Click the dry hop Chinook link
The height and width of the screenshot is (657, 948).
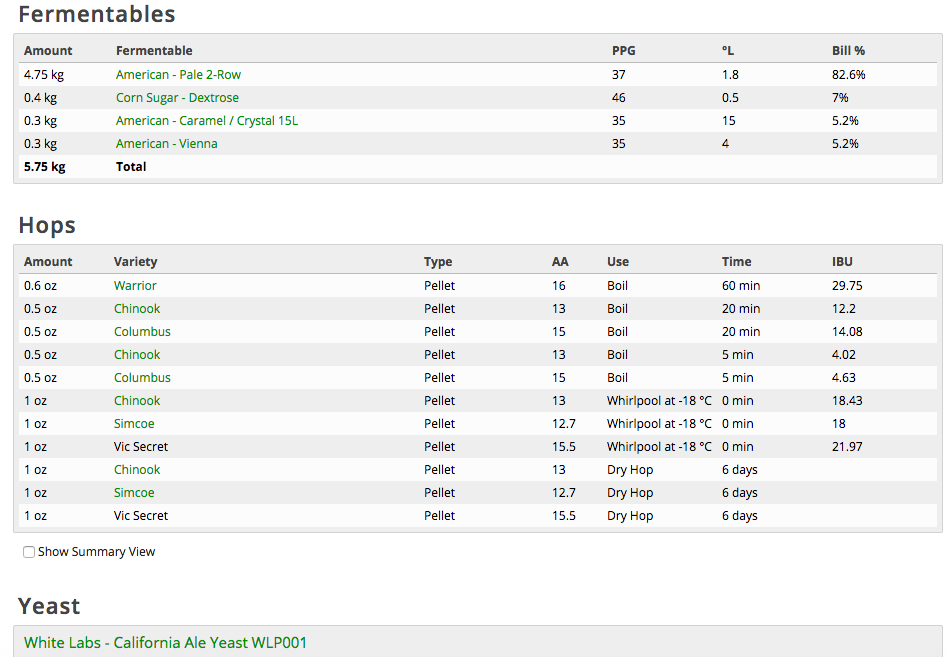[137, 469]
